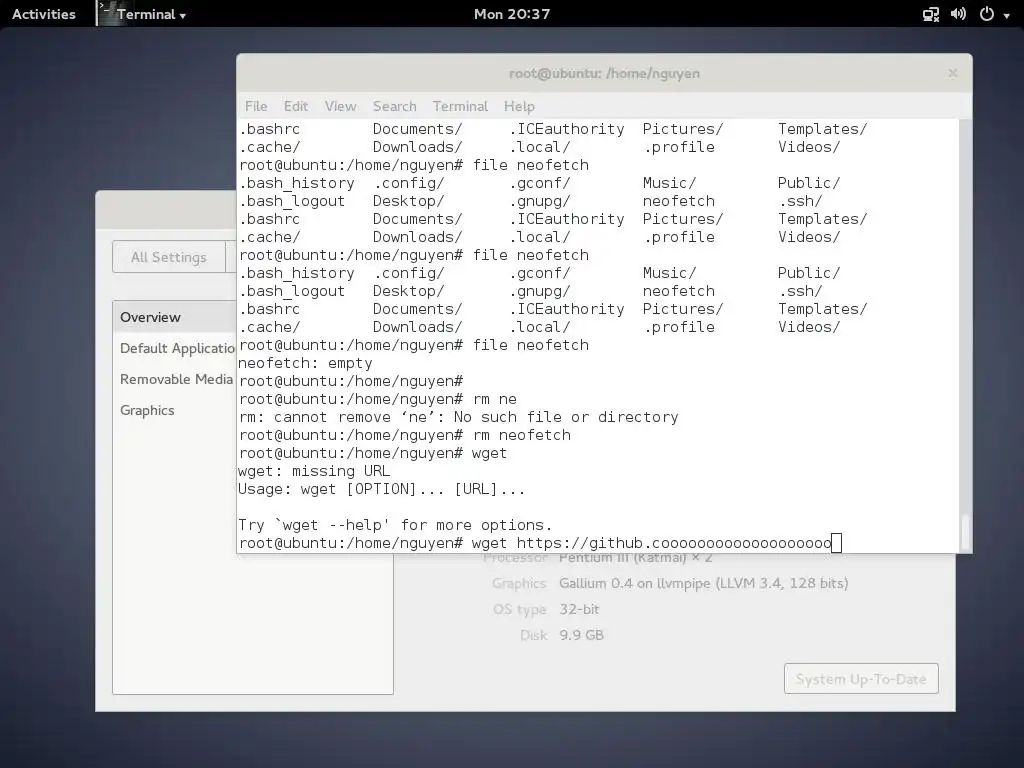The image size is (1024, 768).
Task: Open the terminal Edit menu
Action: tap(296, 106)
